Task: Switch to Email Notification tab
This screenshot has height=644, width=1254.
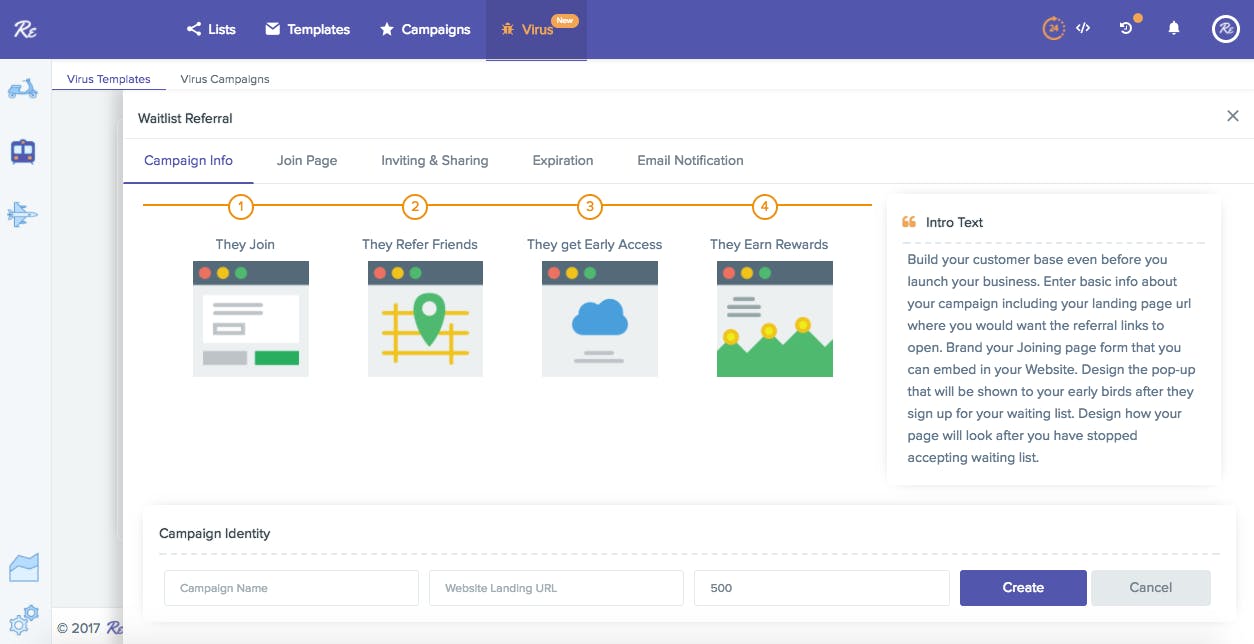Action: 690,160
